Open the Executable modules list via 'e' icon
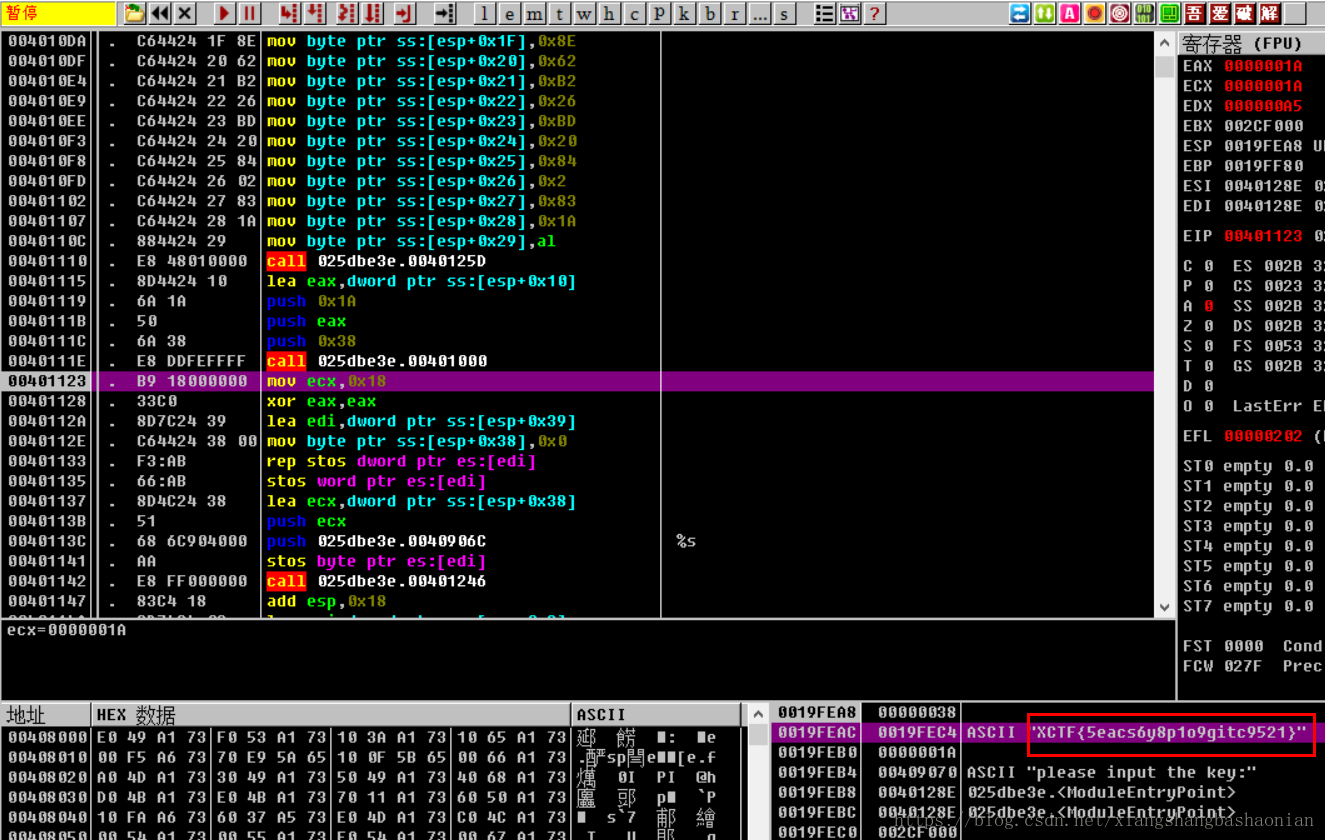This screenshot has width=1325, height=840. pos(508,14)
